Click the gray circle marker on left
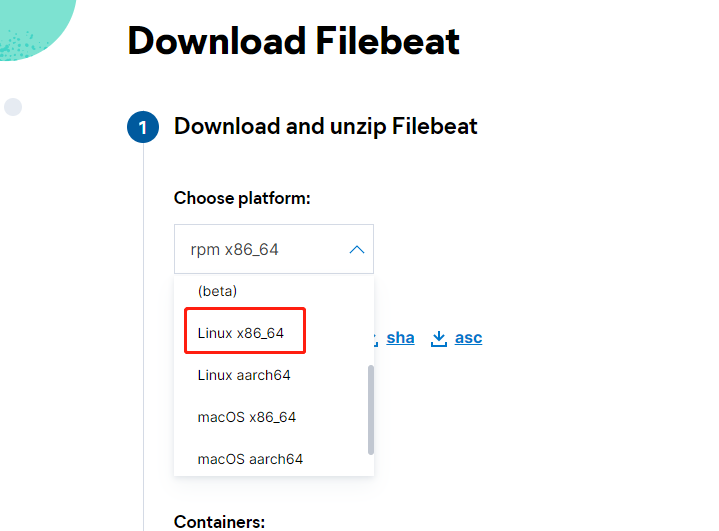Image resolution: width=719 pixels, height=531 pixels. pos(13,107)
